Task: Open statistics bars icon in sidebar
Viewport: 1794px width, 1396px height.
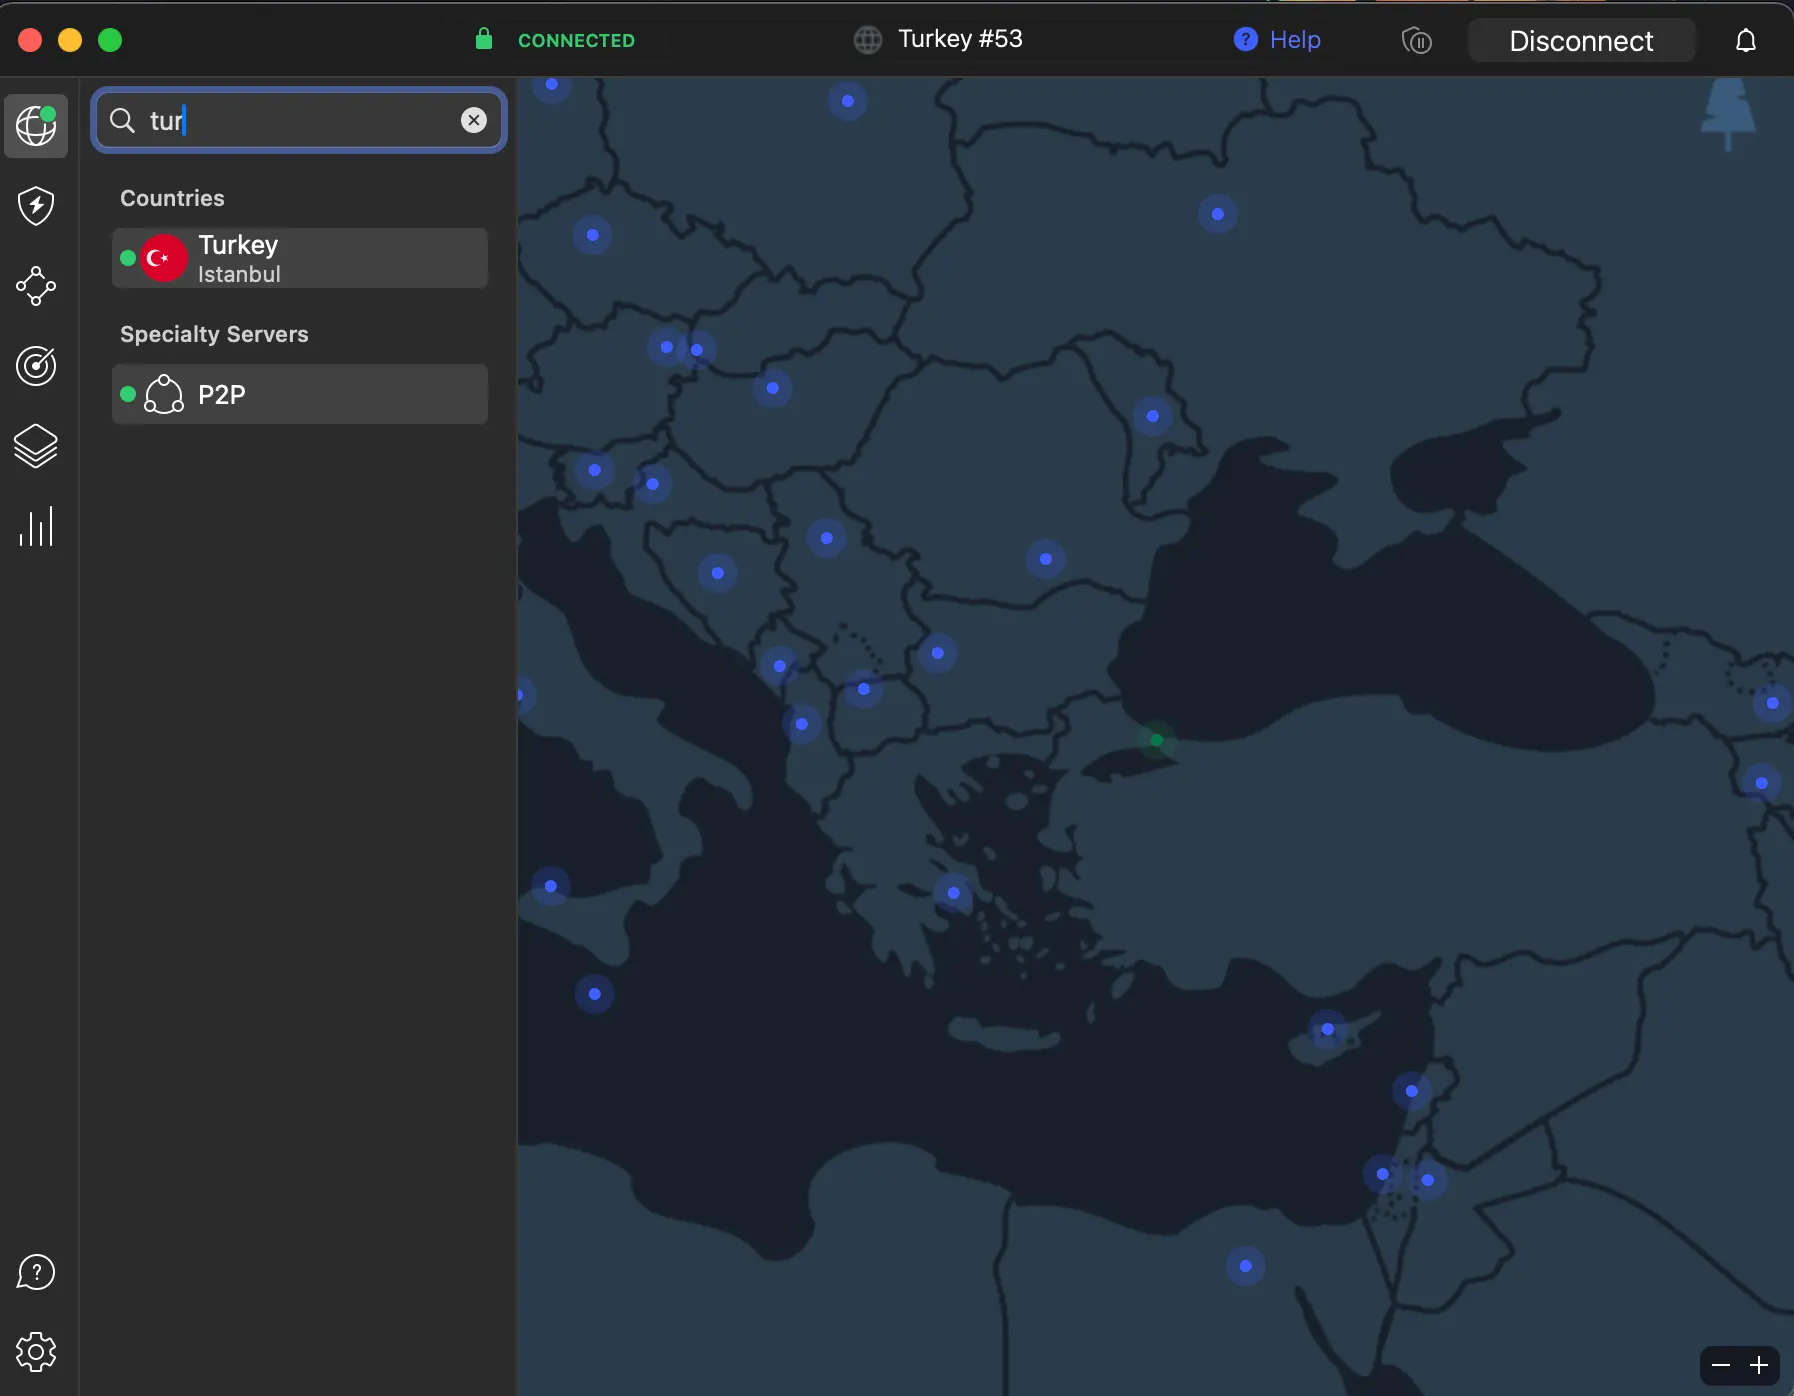Action: [36, 526]
